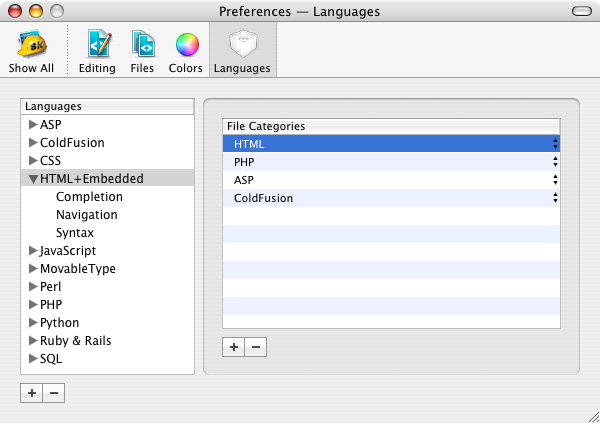The width and height of the screenshot is (600, 423).
Task: Collapse the HTML+Embedded language node
Action: 33,179
